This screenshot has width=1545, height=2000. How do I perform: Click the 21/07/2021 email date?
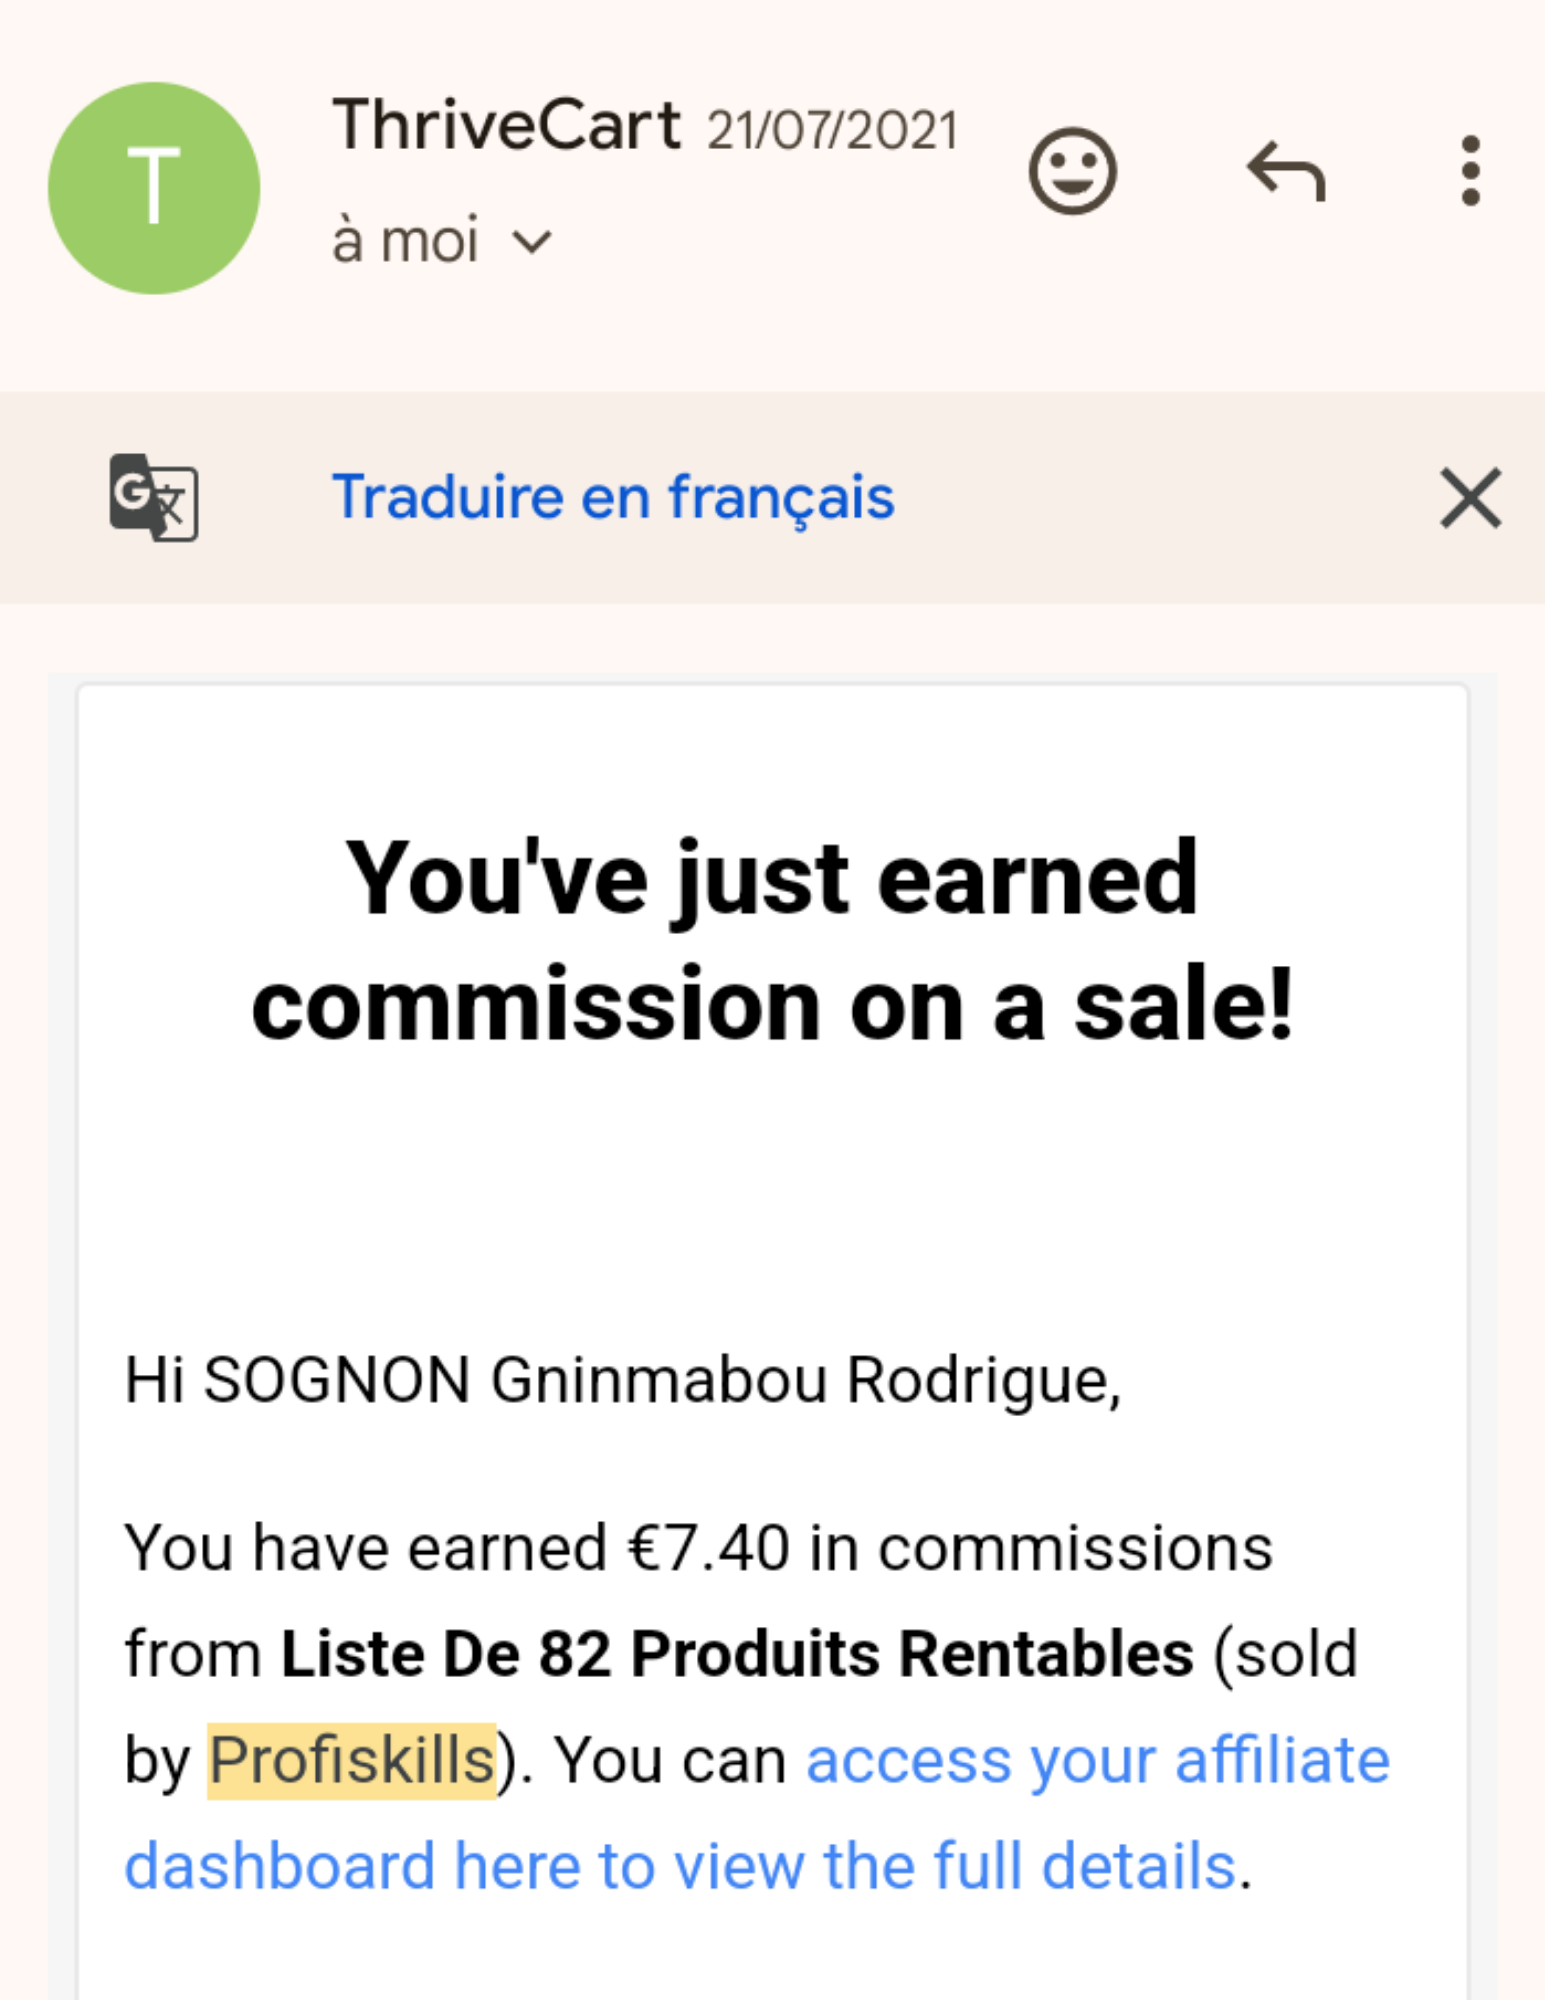[x=832, y=131]
